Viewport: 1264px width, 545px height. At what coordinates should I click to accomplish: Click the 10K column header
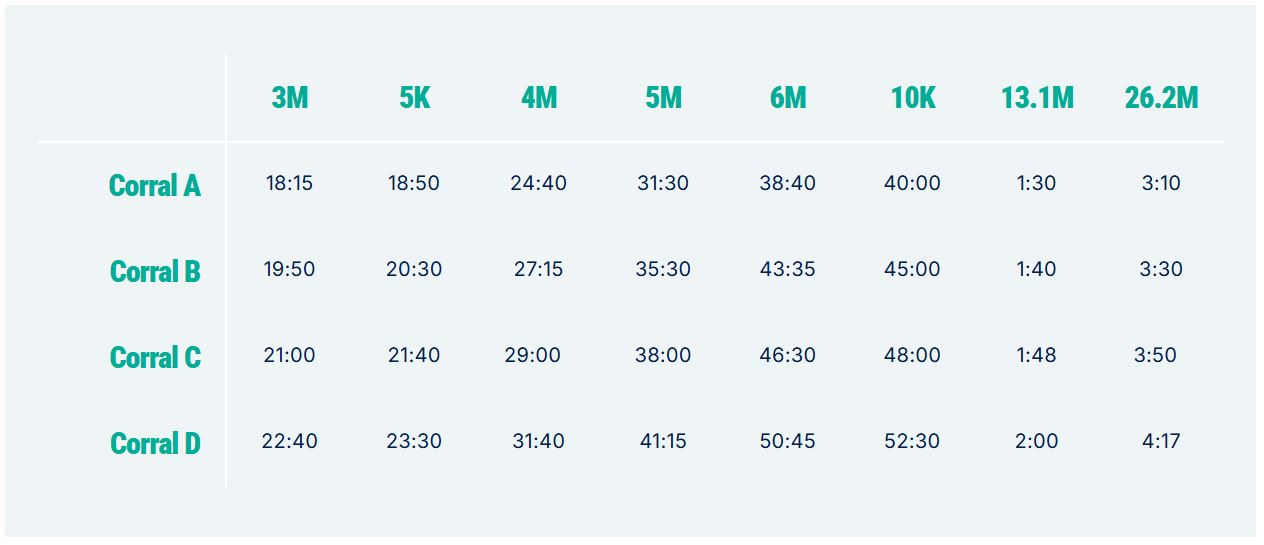tap(913, 98)
